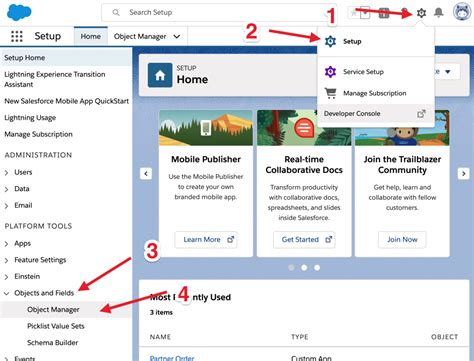This screenshot has width=474, height=361.
Task: Click the blue house icon beside SETUP Home
Action: click(160, 75)
